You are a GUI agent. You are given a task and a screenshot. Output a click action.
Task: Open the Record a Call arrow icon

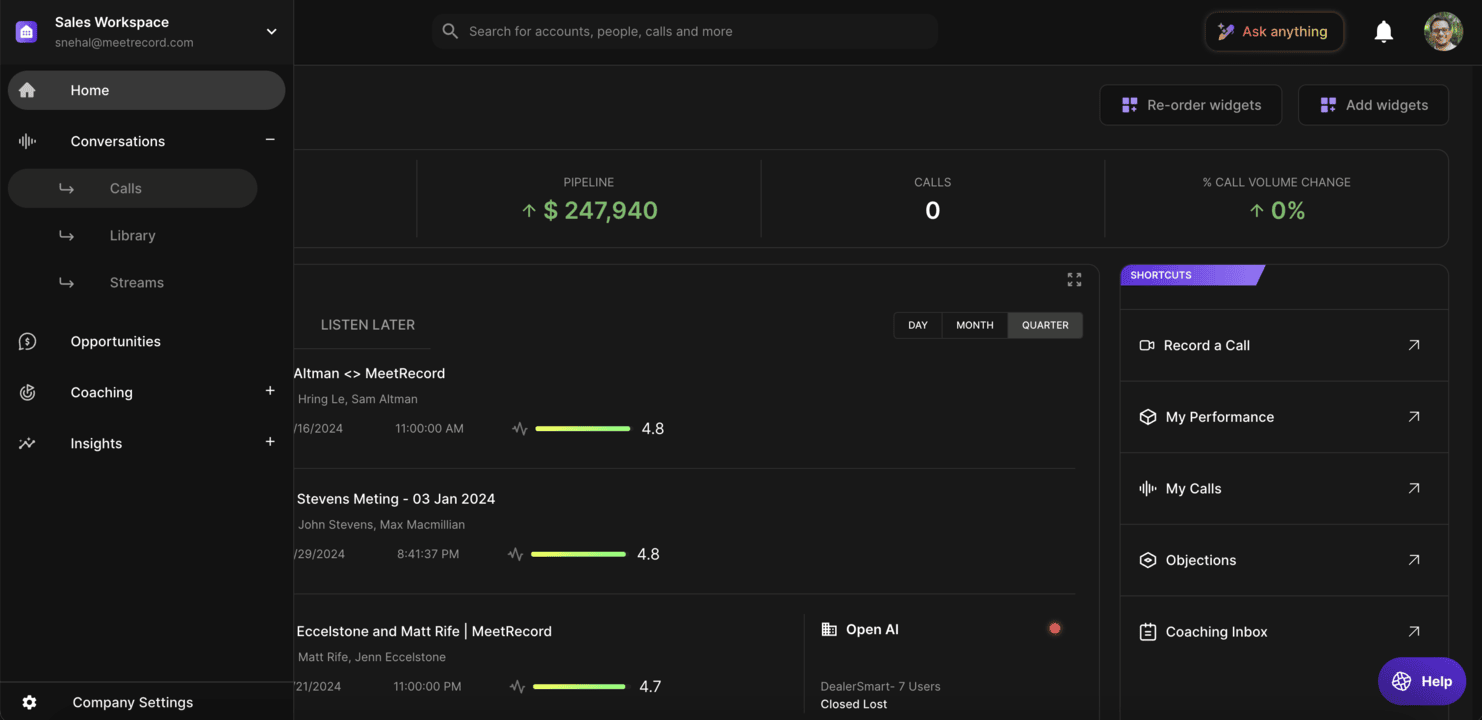[x=1413, y=345]
